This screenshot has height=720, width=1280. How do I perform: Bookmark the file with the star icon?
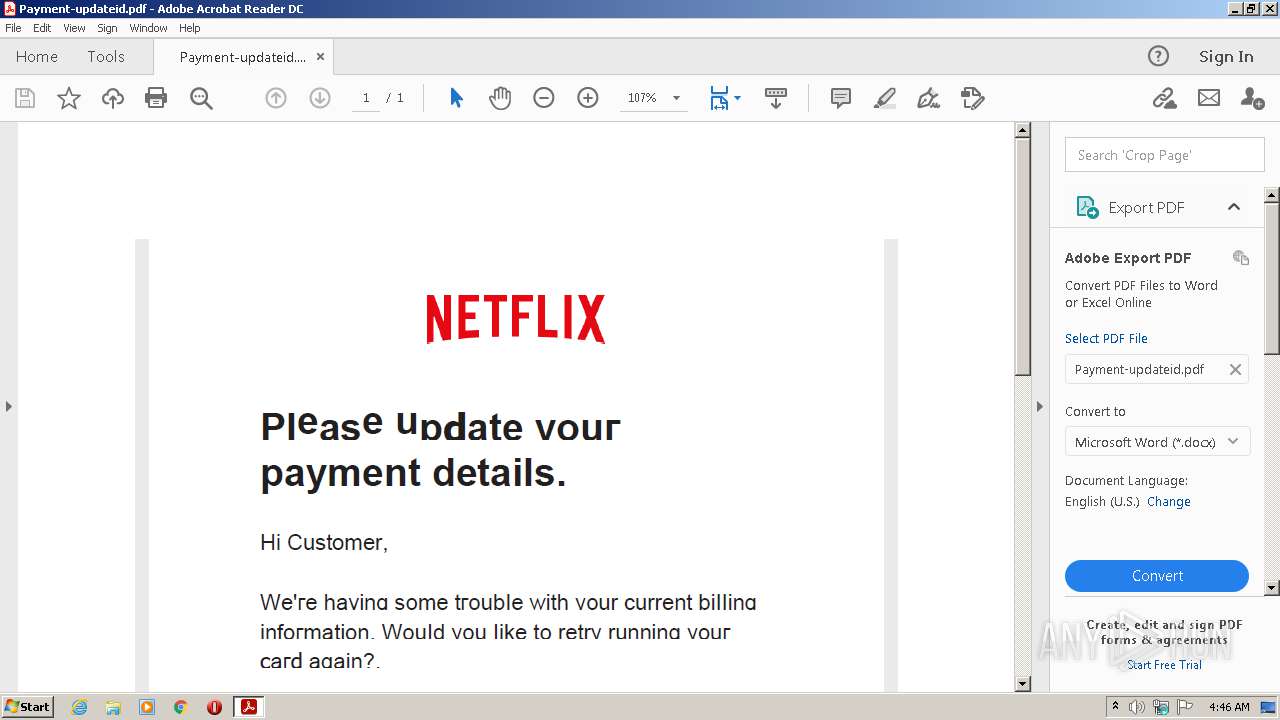(x=69, y=98)
